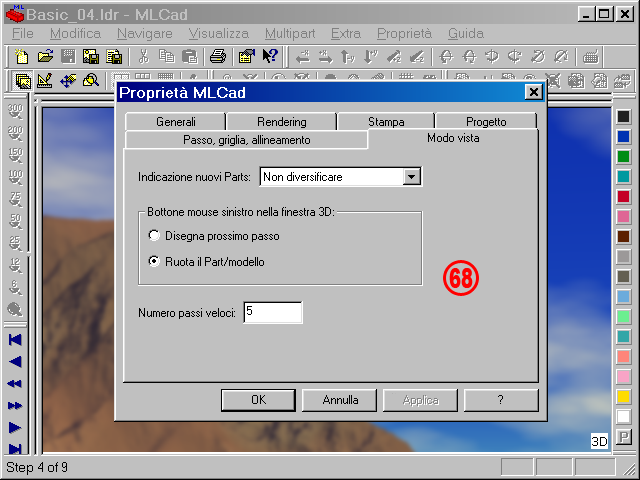The height and width of the screenshot is (480, 640).
Task: Open the Visualizza menu
Action: [218, 33]
